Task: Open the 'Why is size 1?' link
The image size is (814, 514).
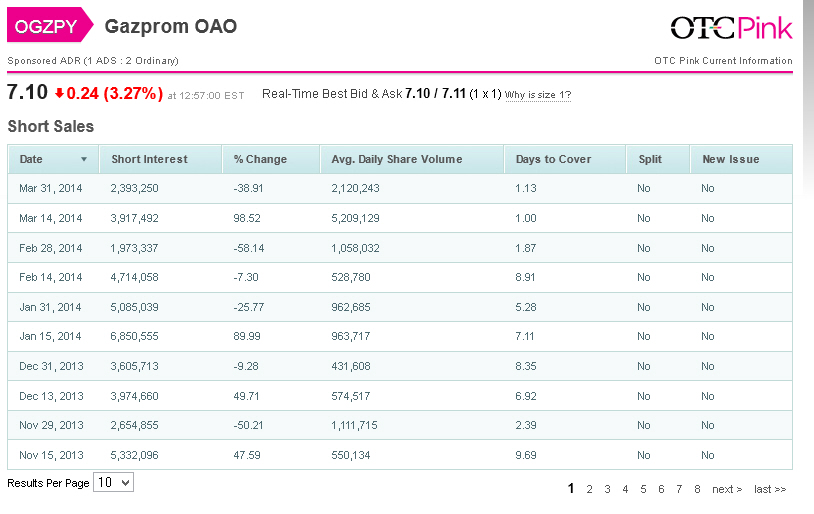Action: pyautogui.click(x=538, y=95)
